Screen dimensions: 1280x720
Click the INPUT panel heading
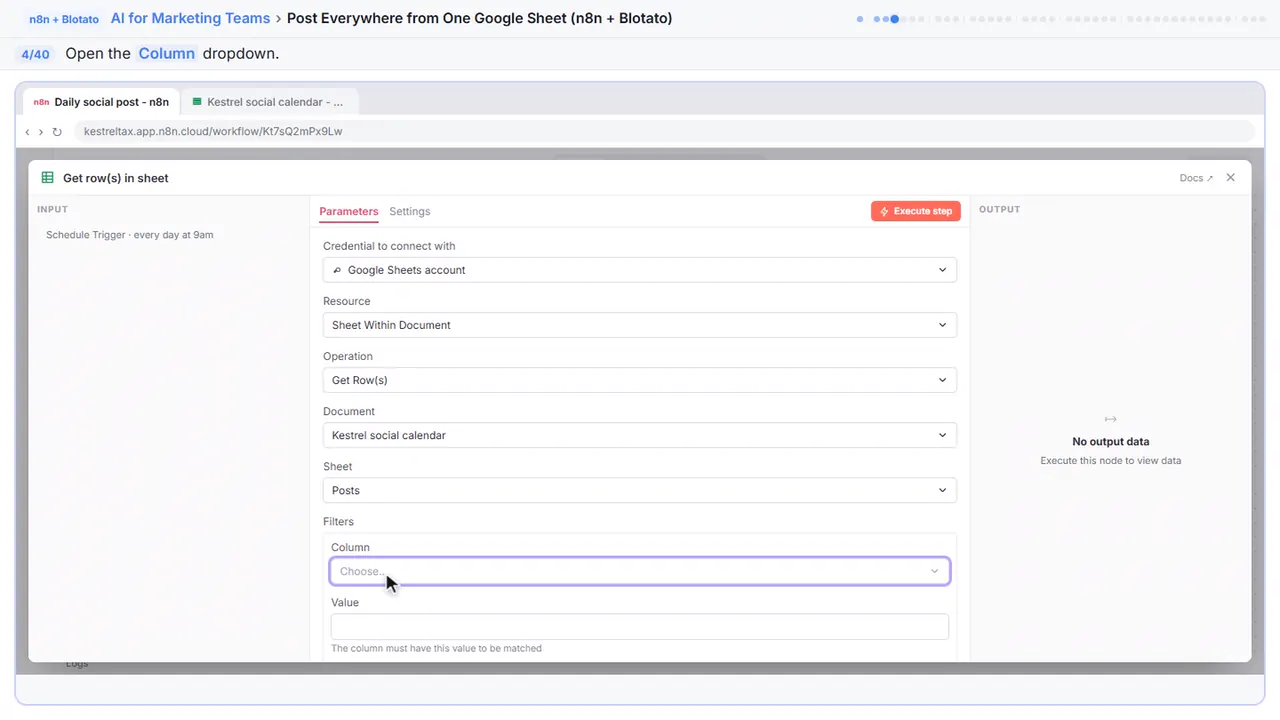(x=52, y=210)
